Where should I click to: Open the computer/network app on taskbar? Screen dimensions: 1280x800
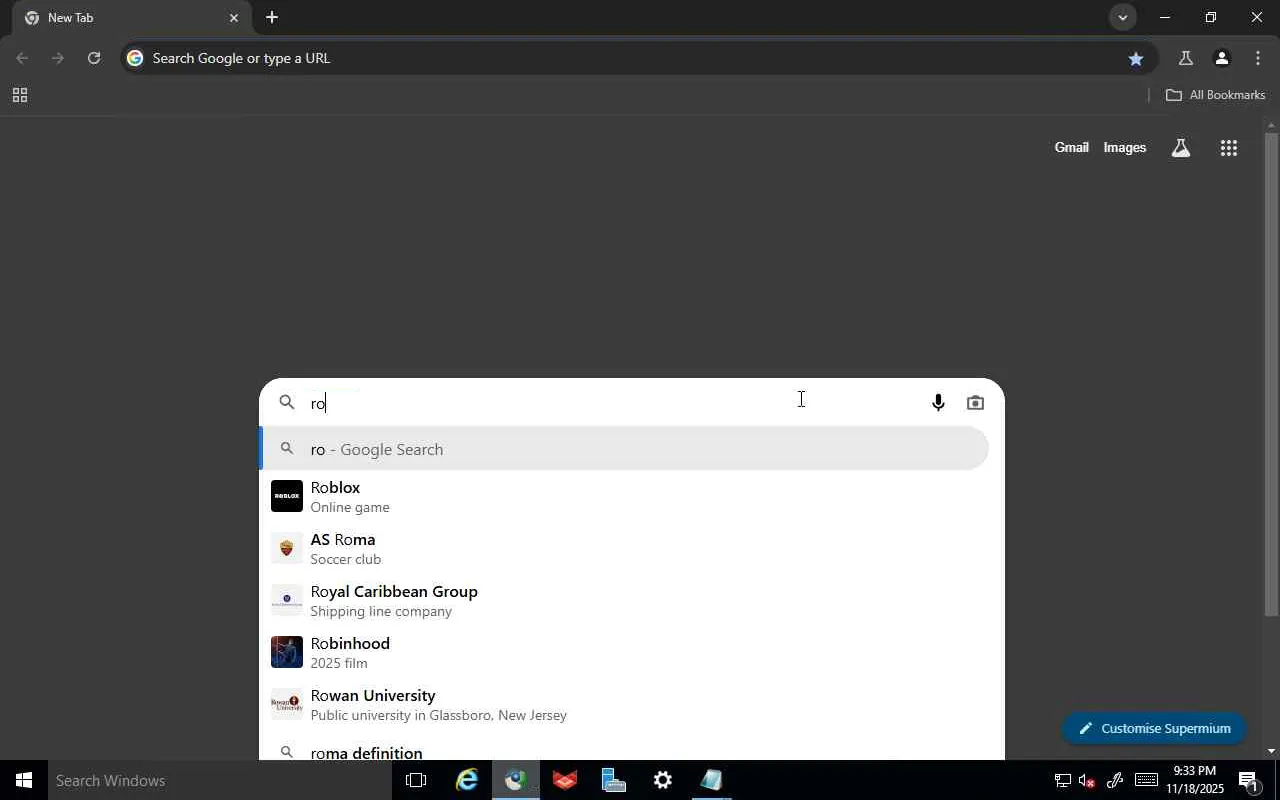613,780
